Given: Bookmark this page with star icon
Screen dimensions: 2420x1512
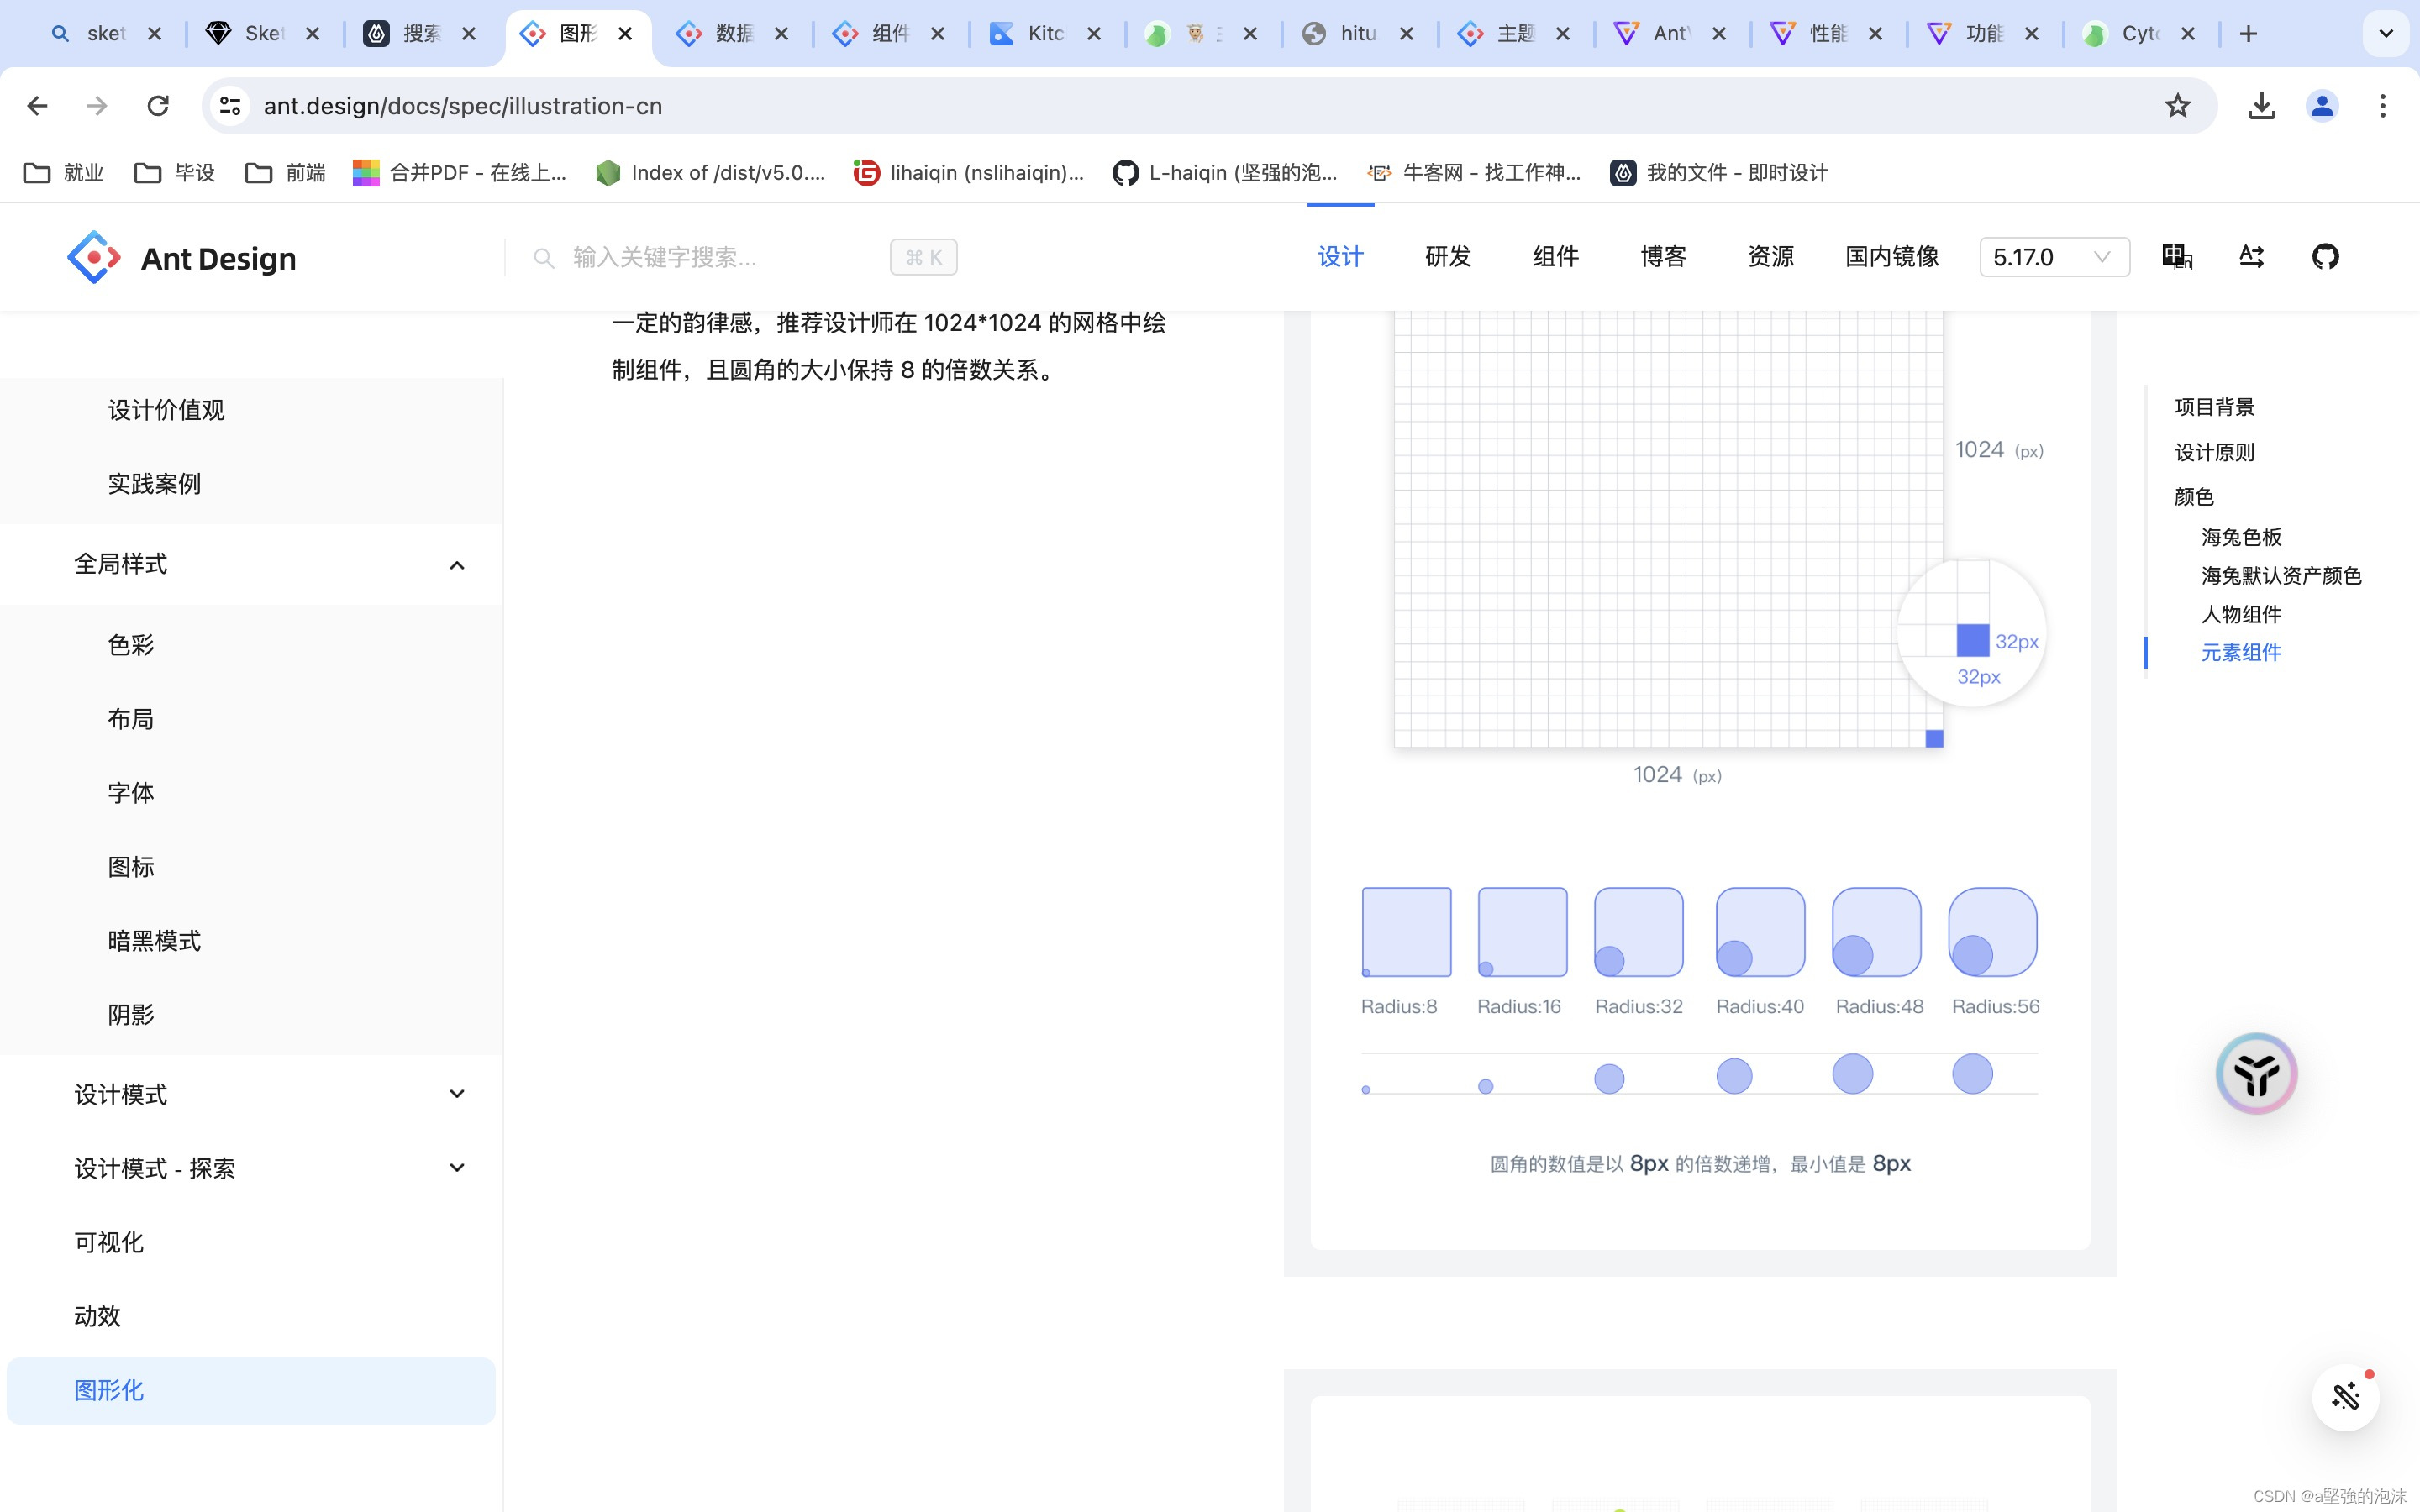Looking at the screenshot, I should (2177, 105).
